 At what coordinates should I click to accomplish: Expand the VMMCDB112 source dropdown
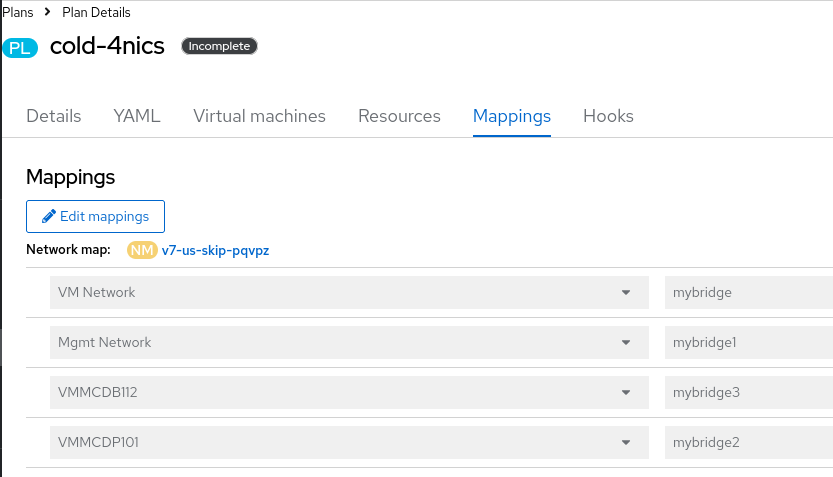coord(626,393)
